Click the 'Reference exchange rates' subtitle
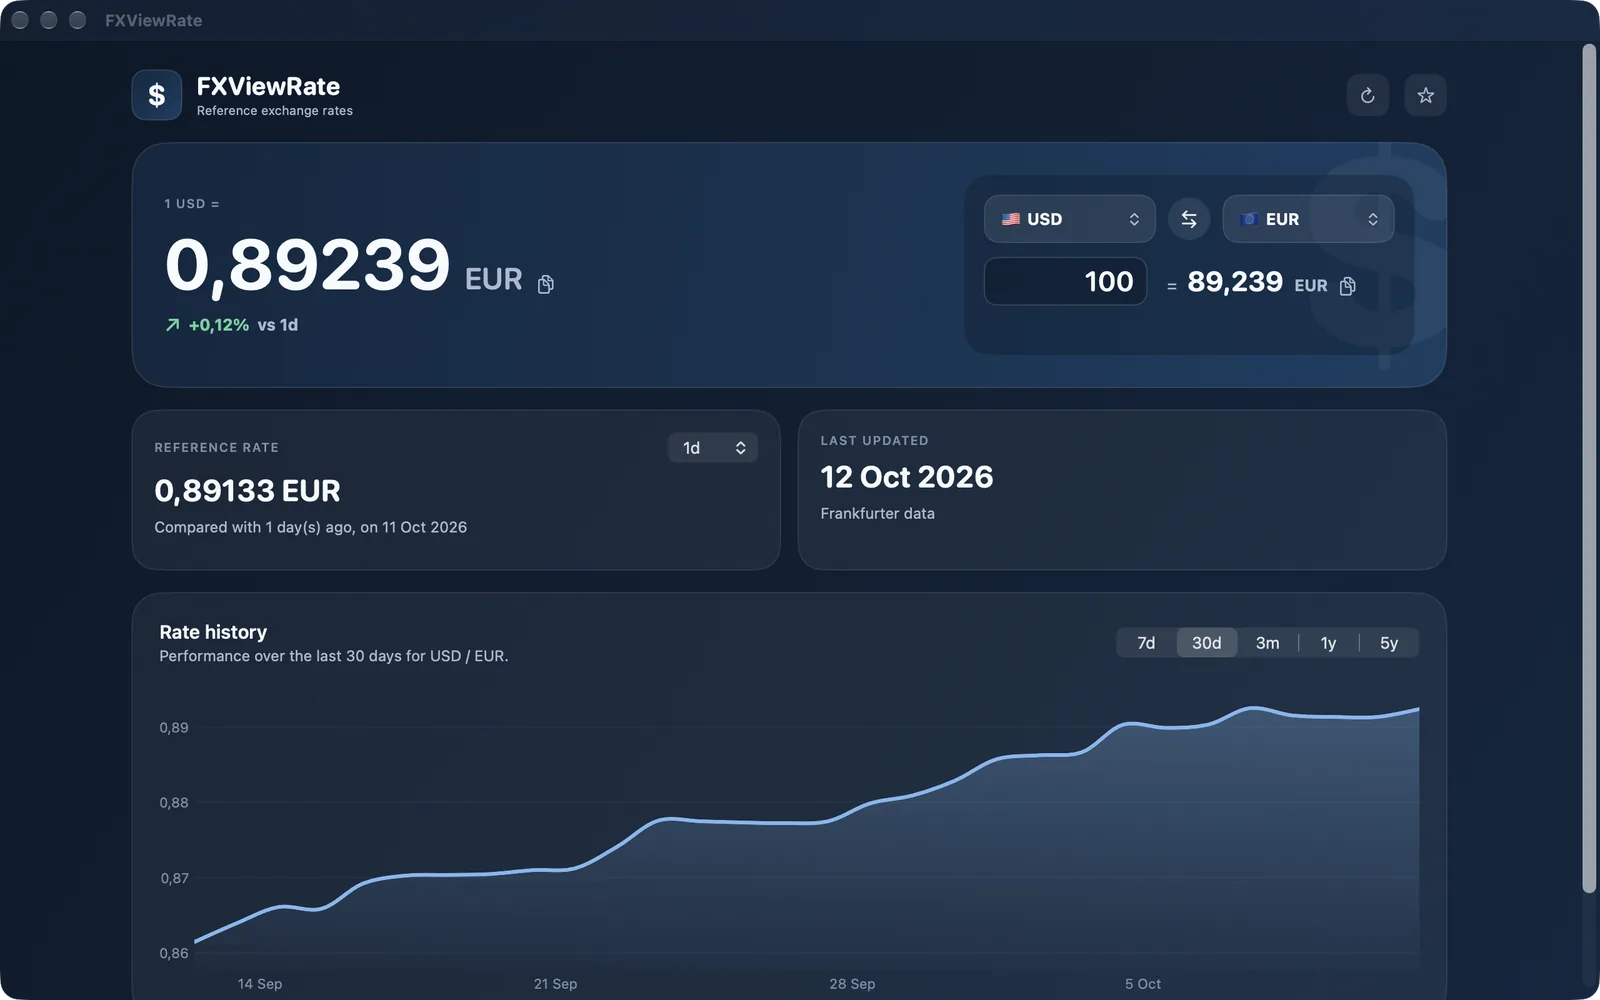Screen dimensions: 1600x1000 point(275,111)
